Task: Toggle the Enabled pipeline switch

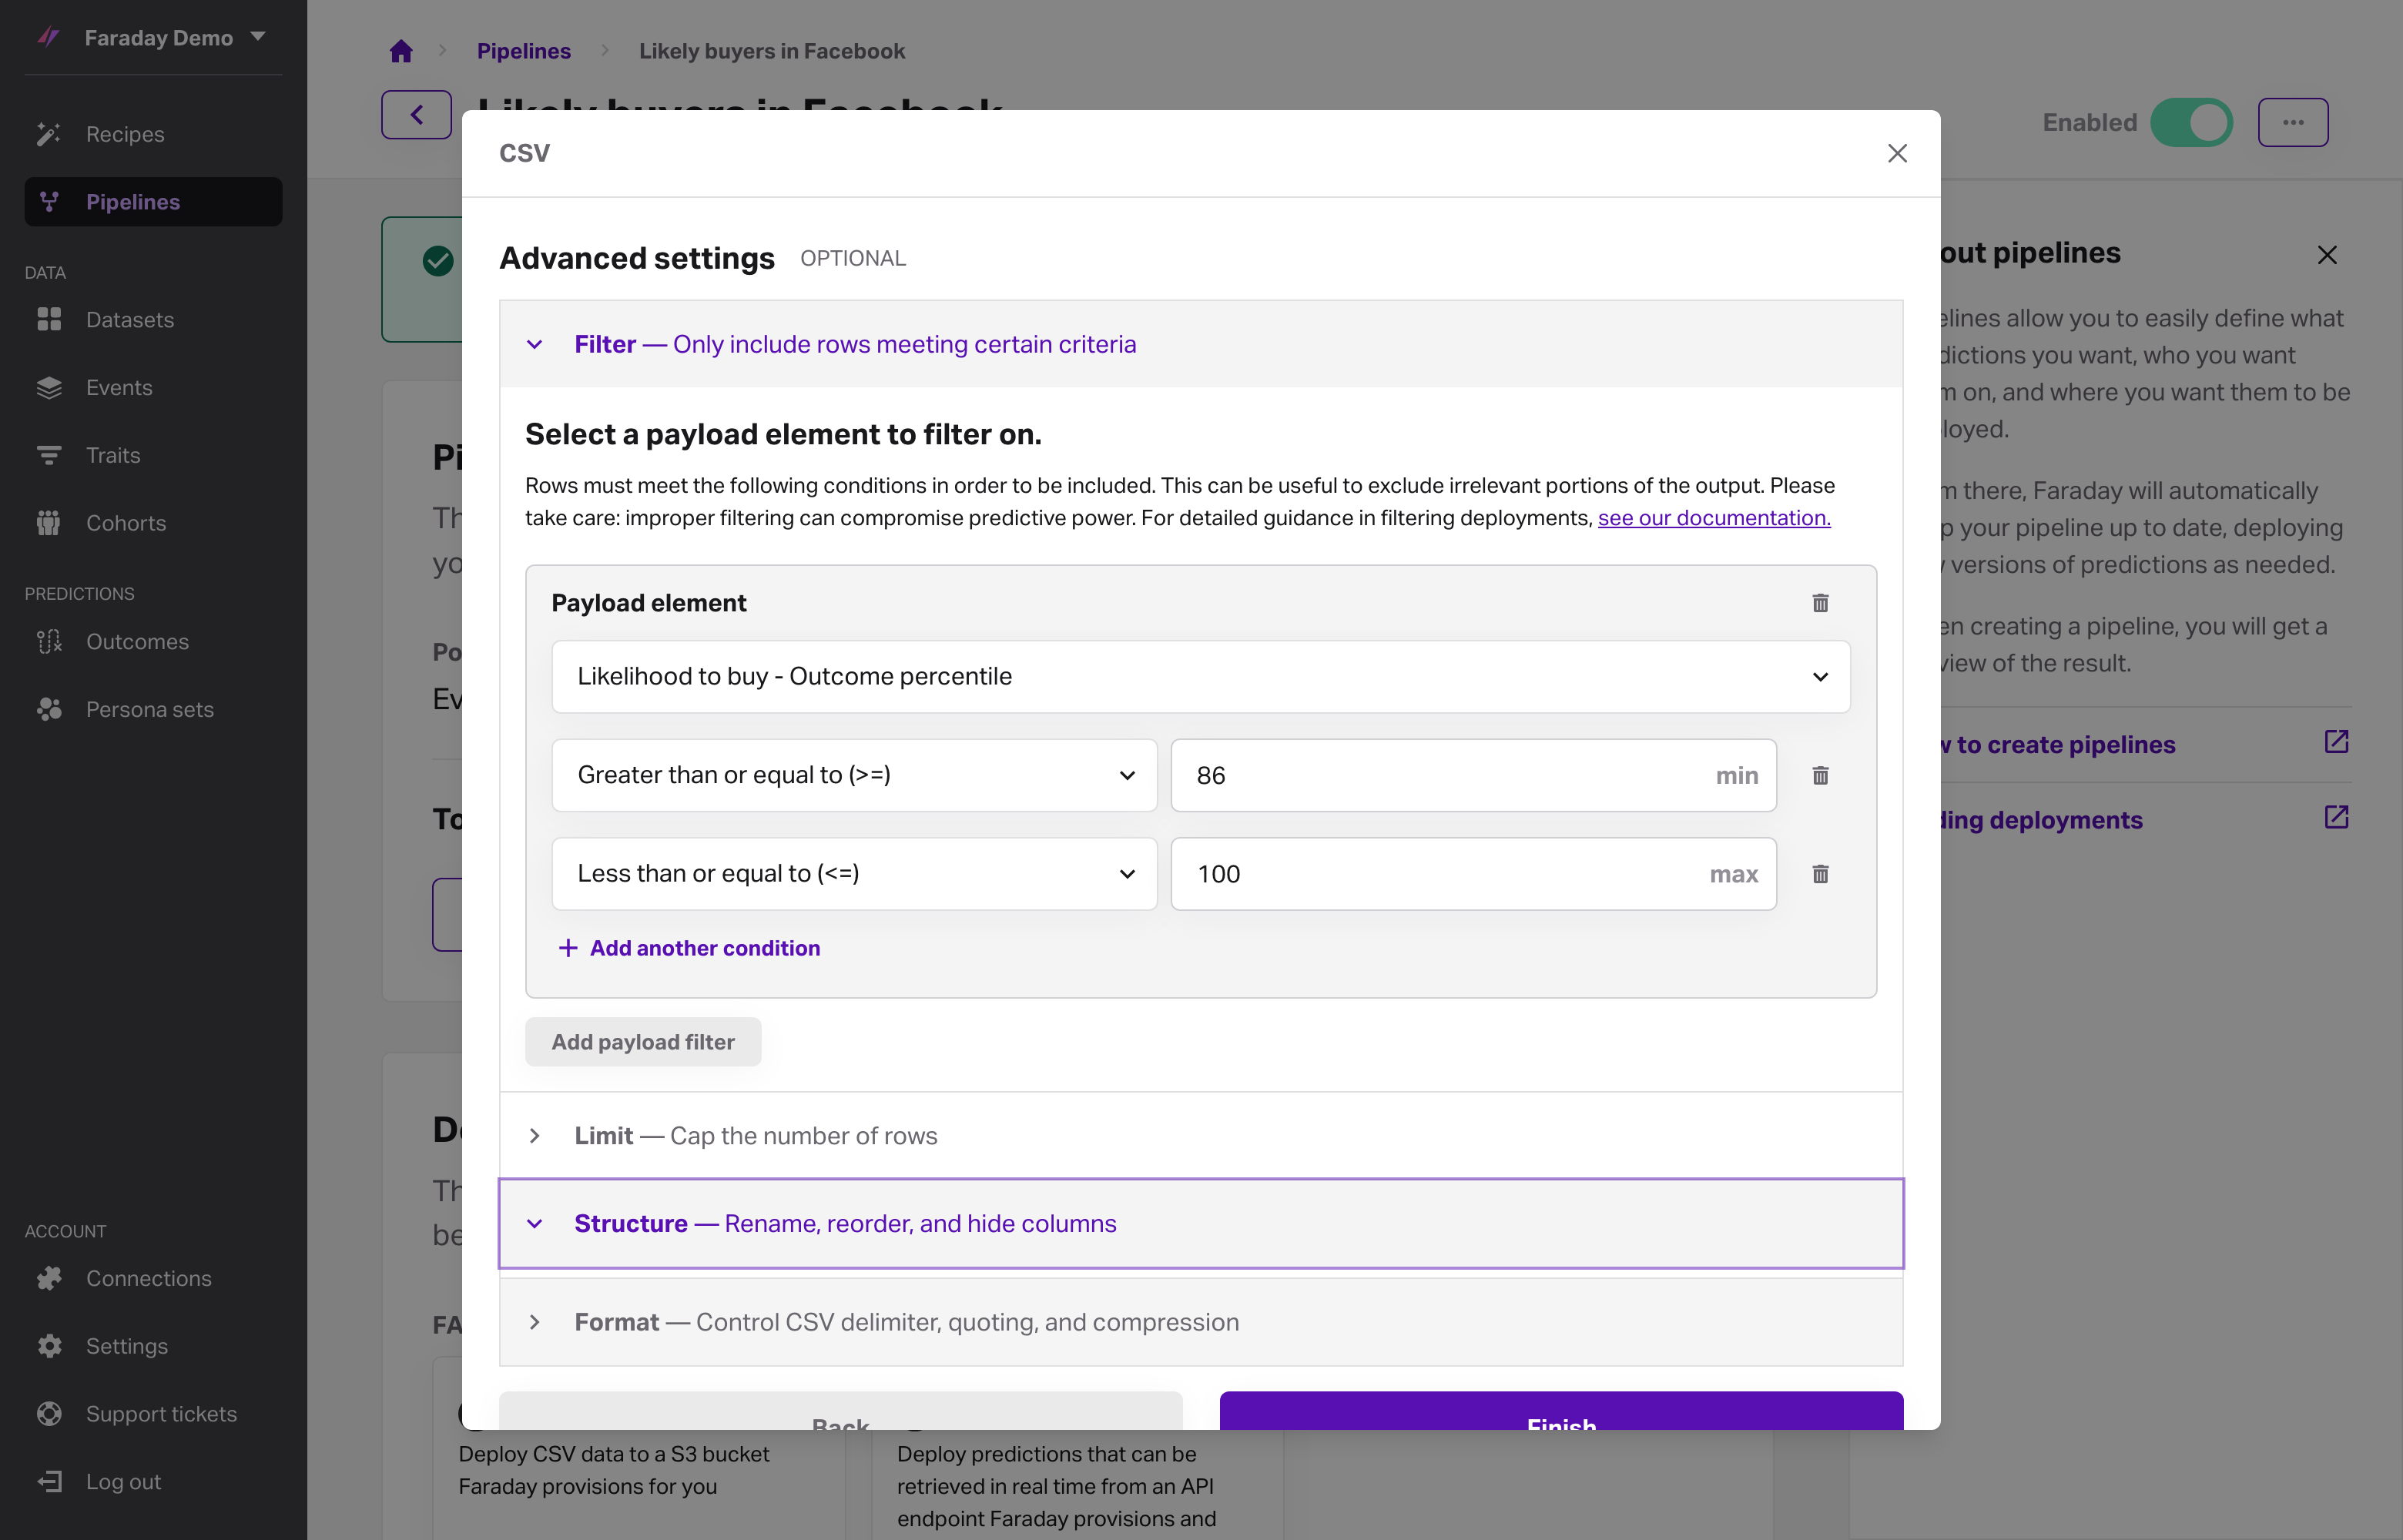Action: point(2192,122)
